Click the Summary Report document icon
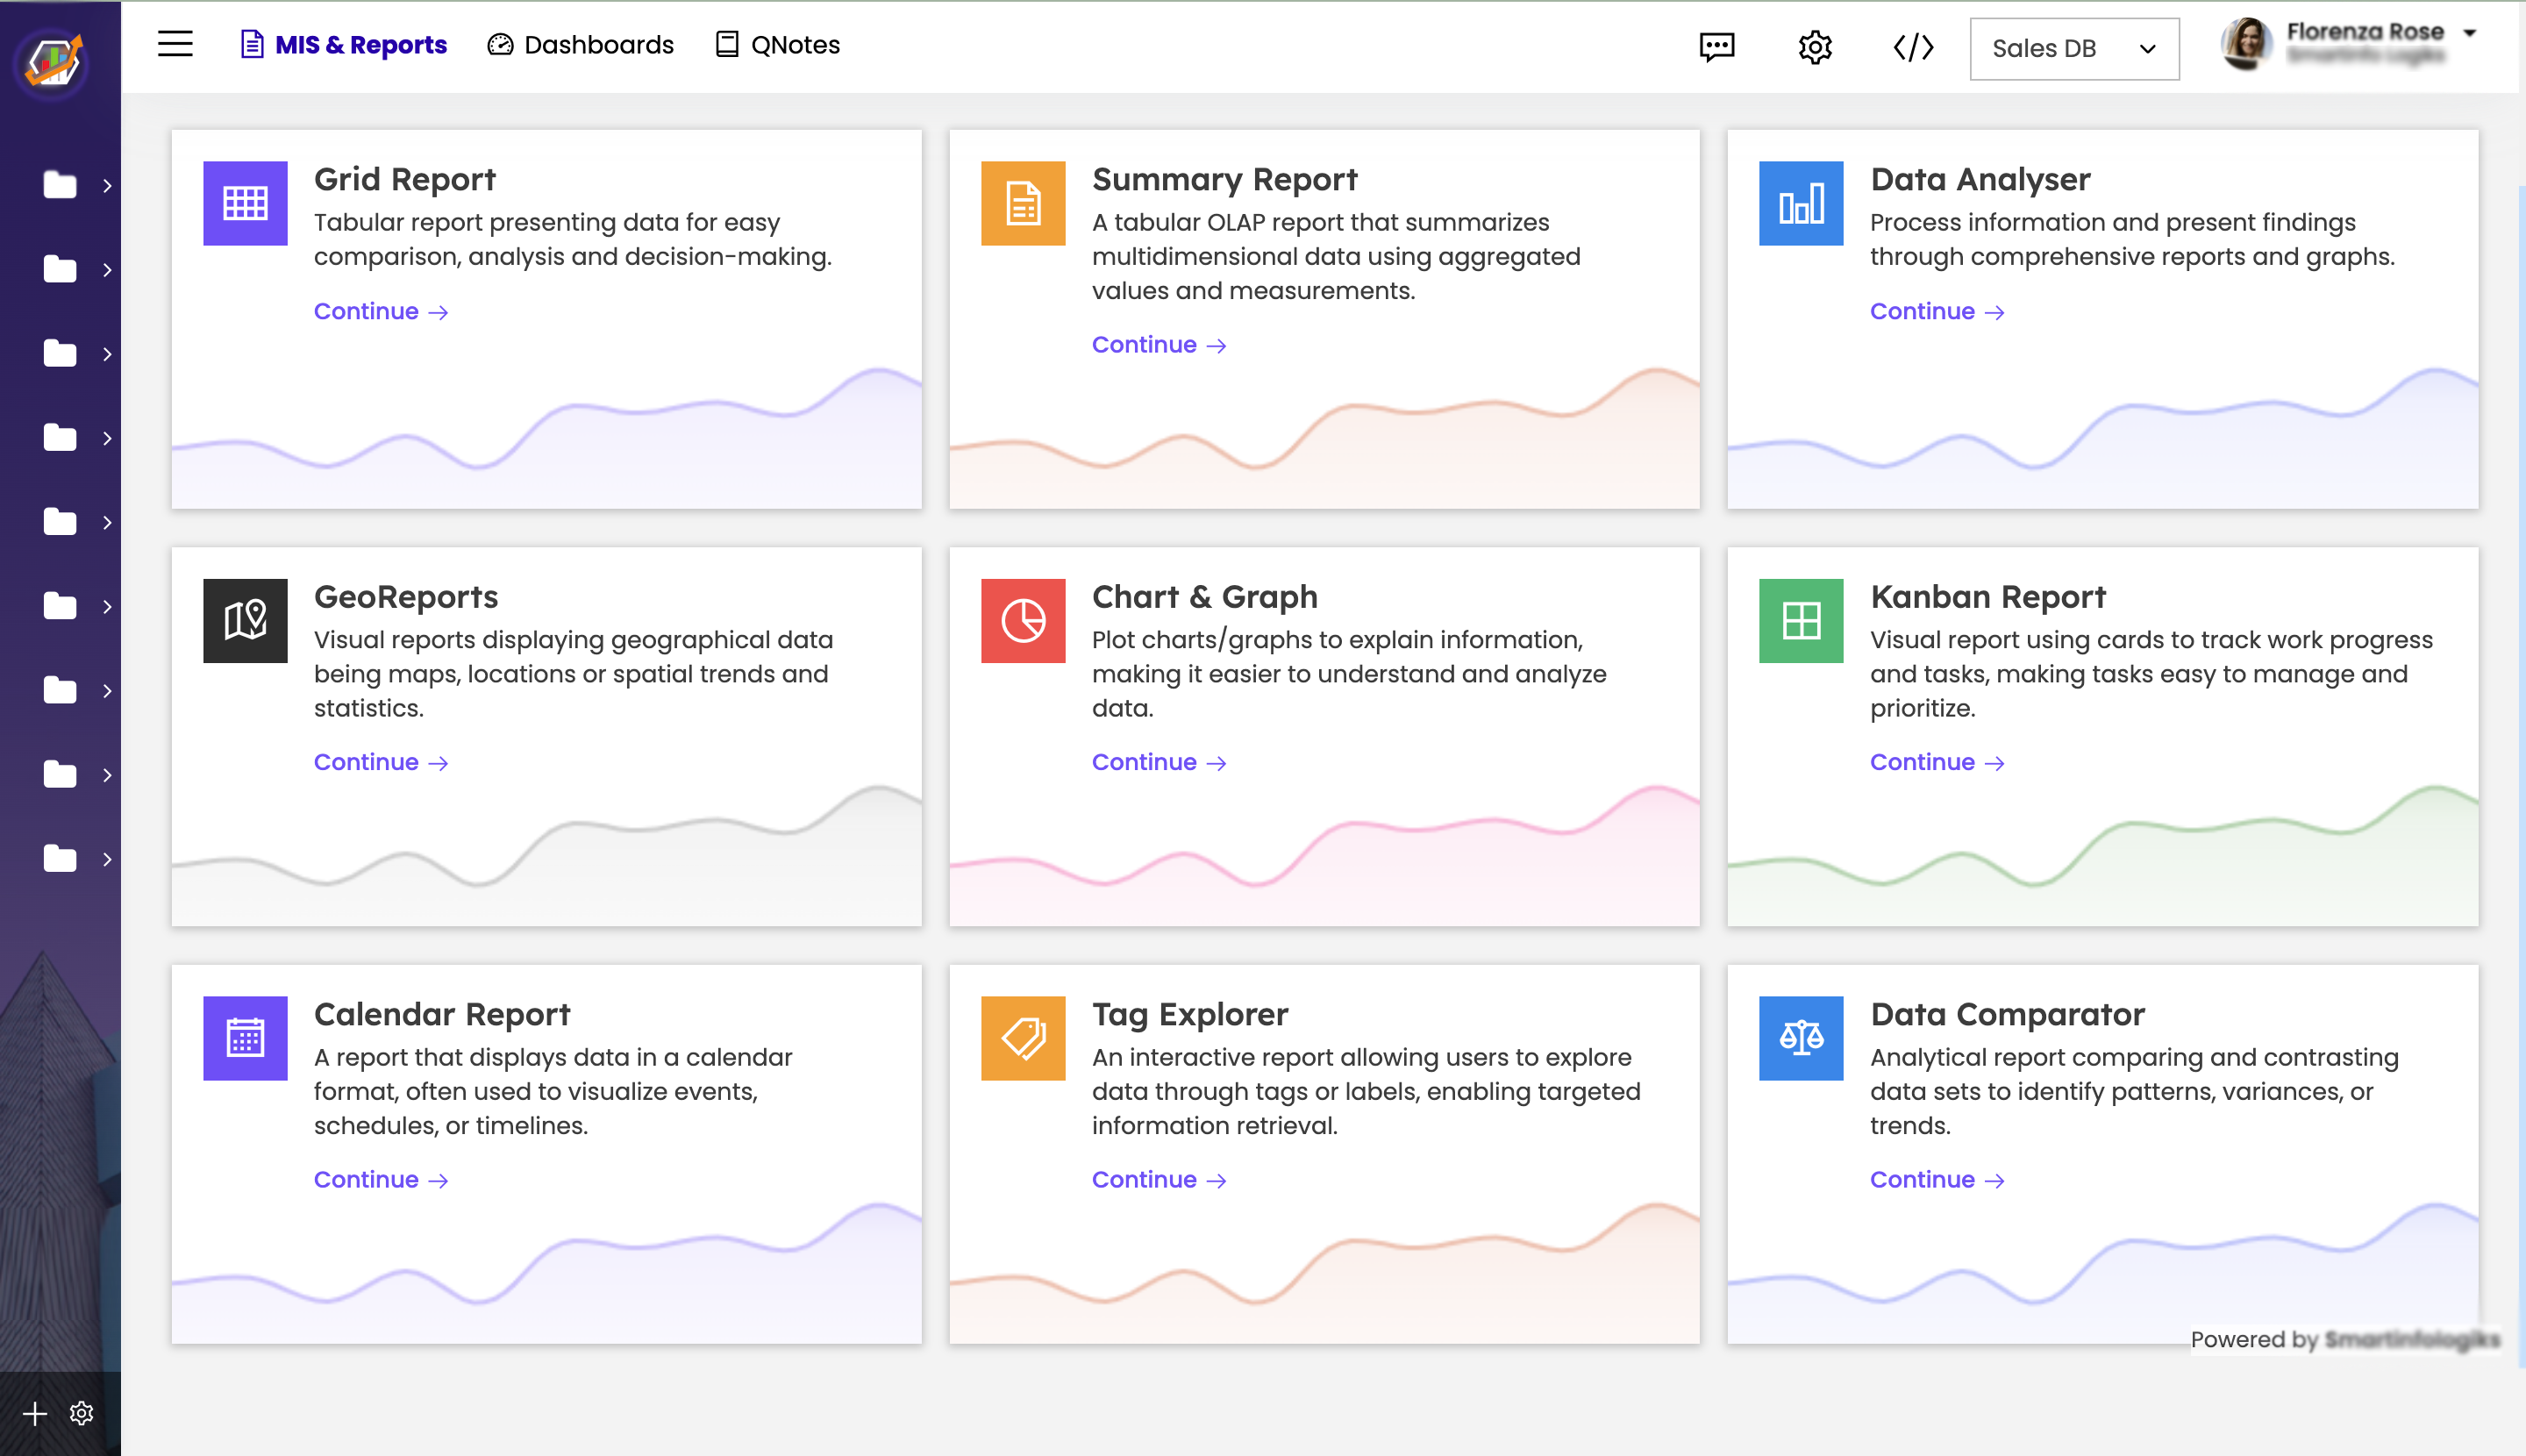Image resolution: width=2526 pixels, height=1456 pixels. [x=1022, y=203]
